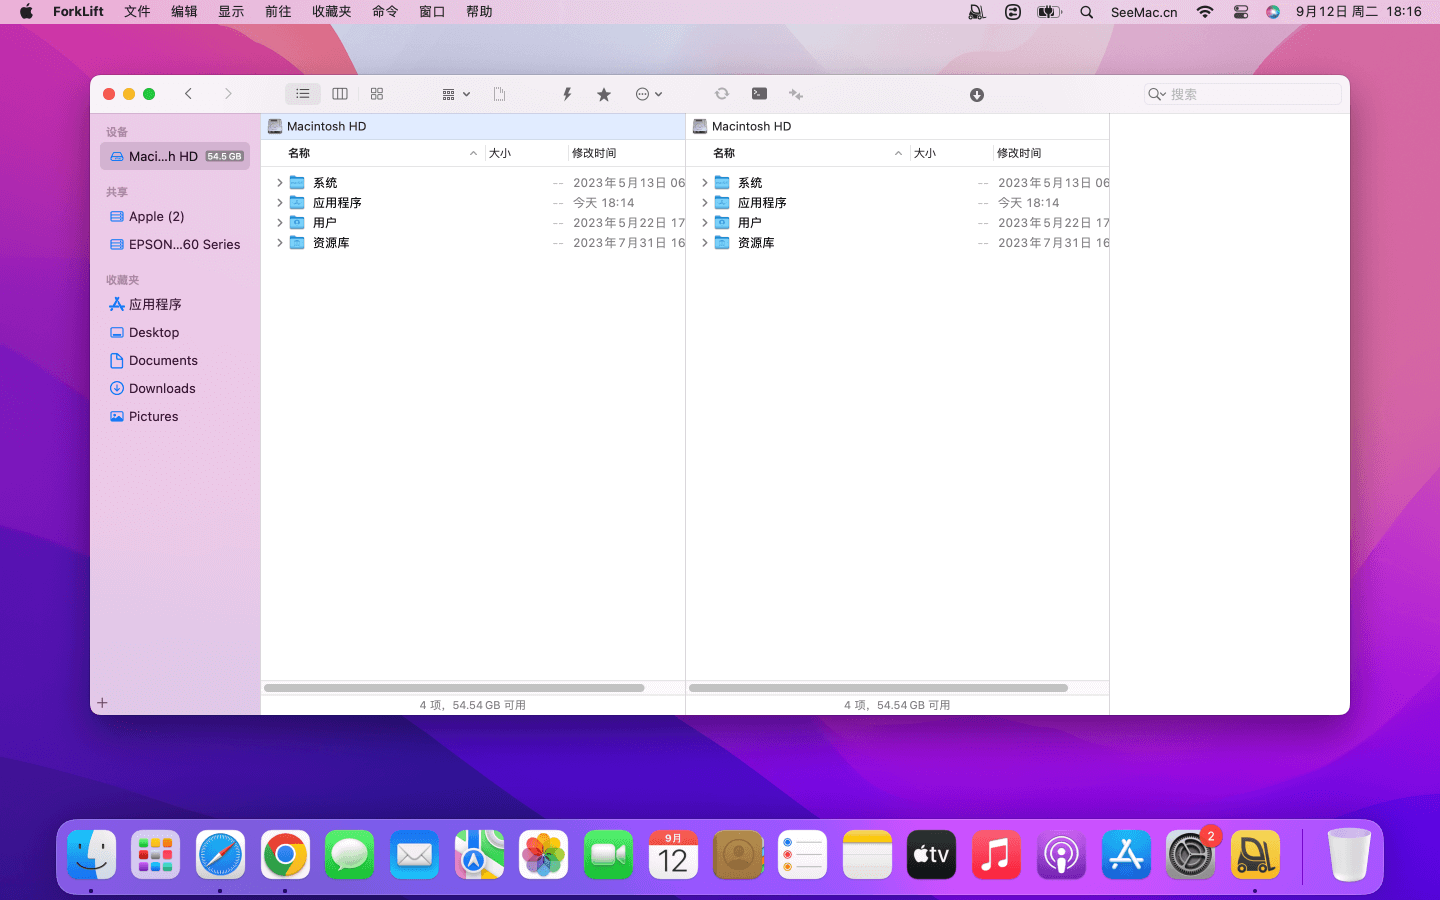The width and height of the screenshot is (1440, 900).
Task: Open the 命令 menu in menu bar
Action: pyautogui.click(x=385, y=12)
